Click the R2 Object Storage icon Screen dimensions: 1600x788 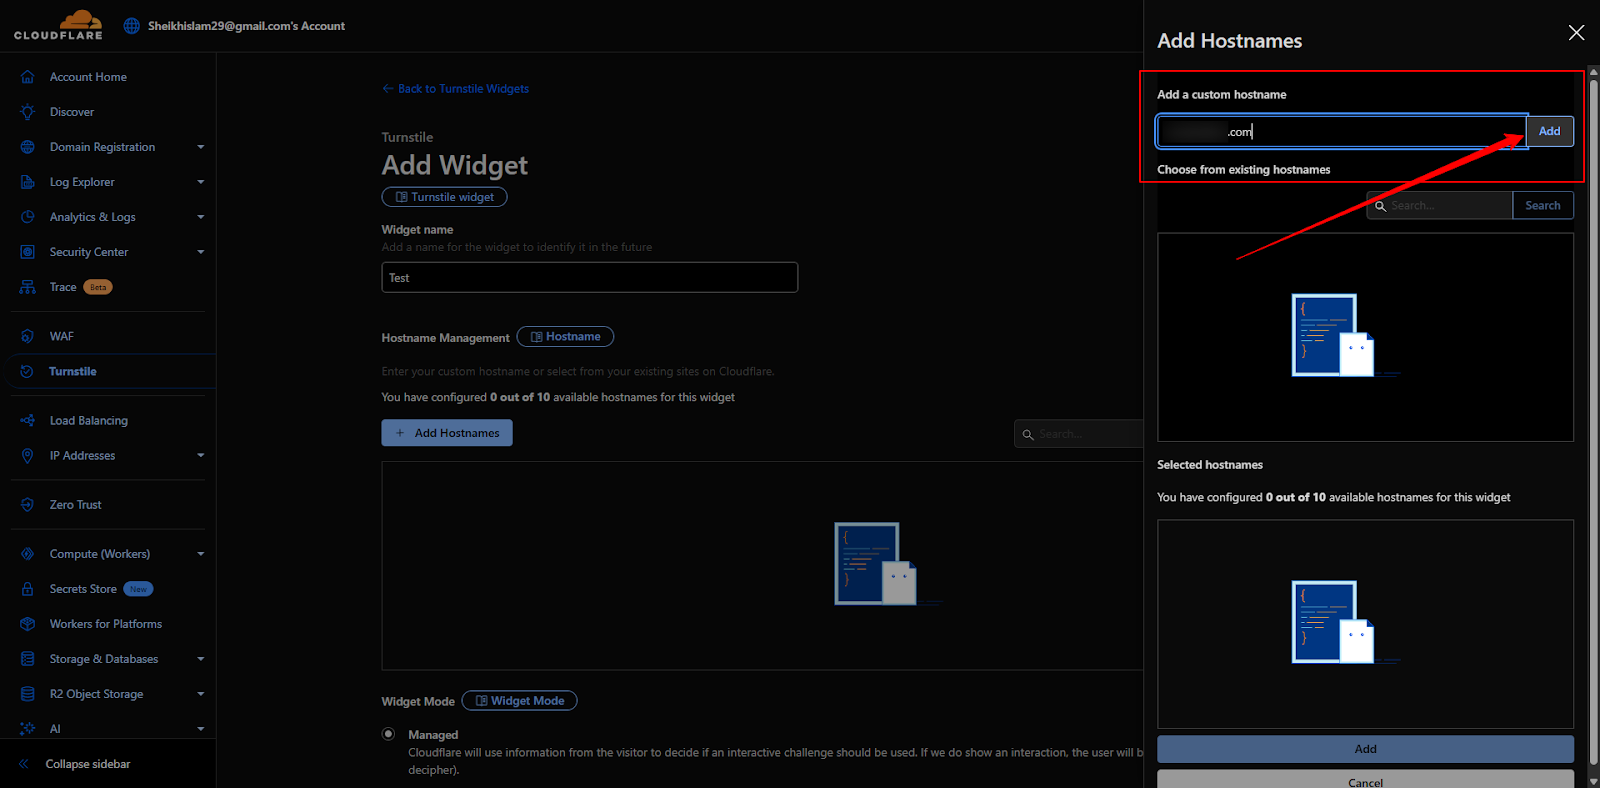click(x=27, y=694)
